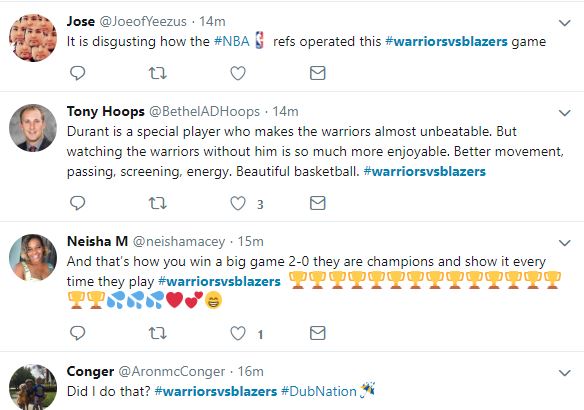This screenshot has width=584, height=410.
Task: Retweet Tony Hoops' tweet about Durant
Action: tap(158, 203)
